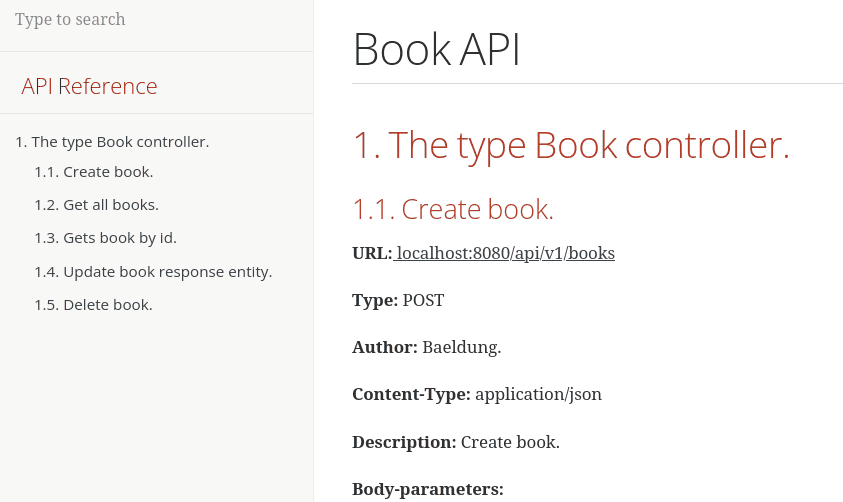Click the 'Book API' page title
Image resolution: width=843 pixels, height=502 pixels.
[x=437, y=50]
